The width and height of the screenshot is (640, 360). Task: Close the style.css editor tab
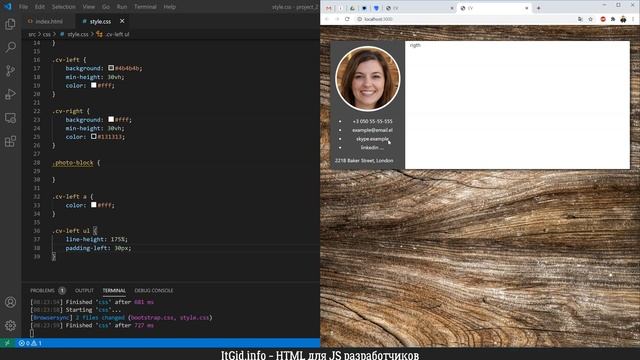pyautogui.click(x=122, y=21)
